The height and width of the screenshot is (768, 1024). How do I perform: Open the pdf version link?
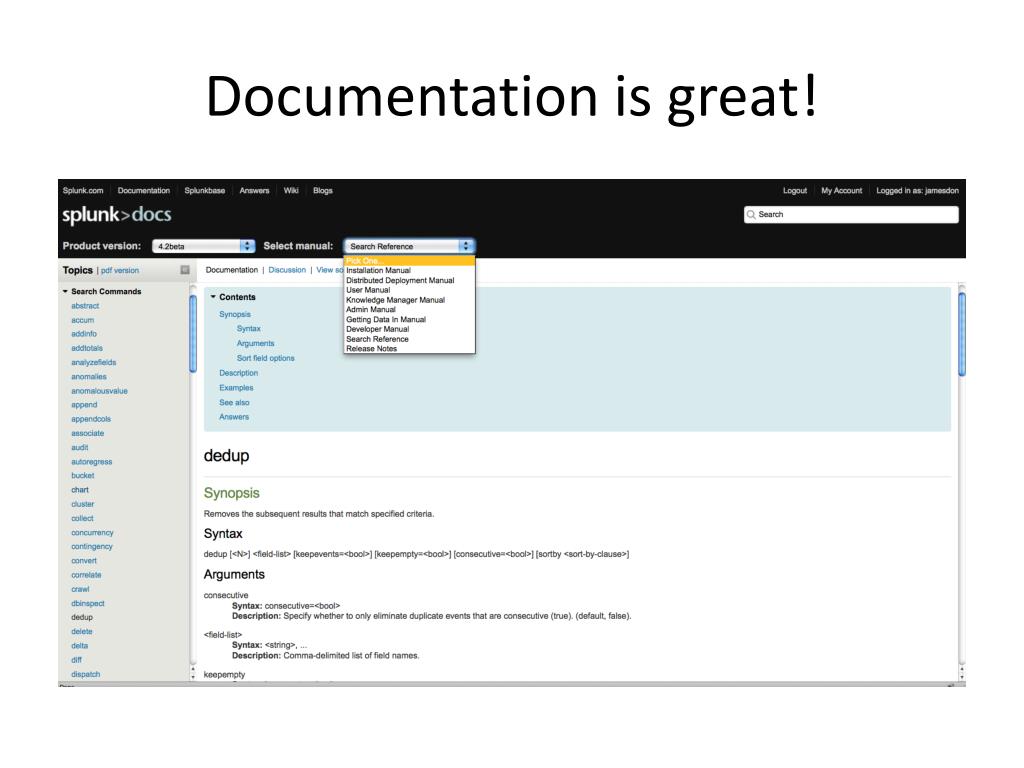[120, 270]
